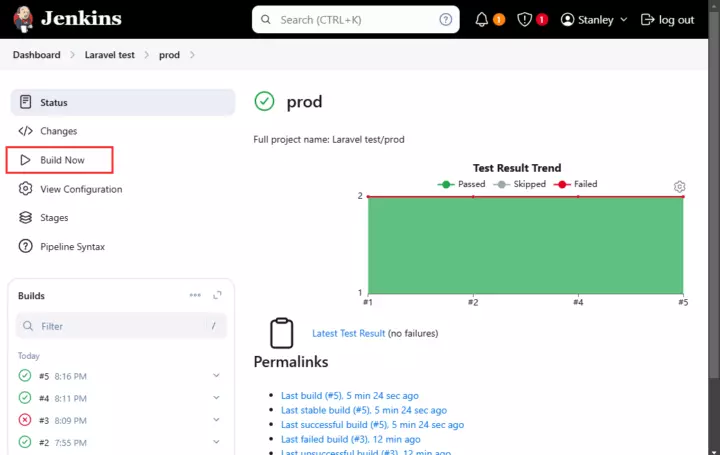Expand the dropdown chevron for build #5
Image resolution: width=720 pixels, height=455 pixels.
pos(216,376)
